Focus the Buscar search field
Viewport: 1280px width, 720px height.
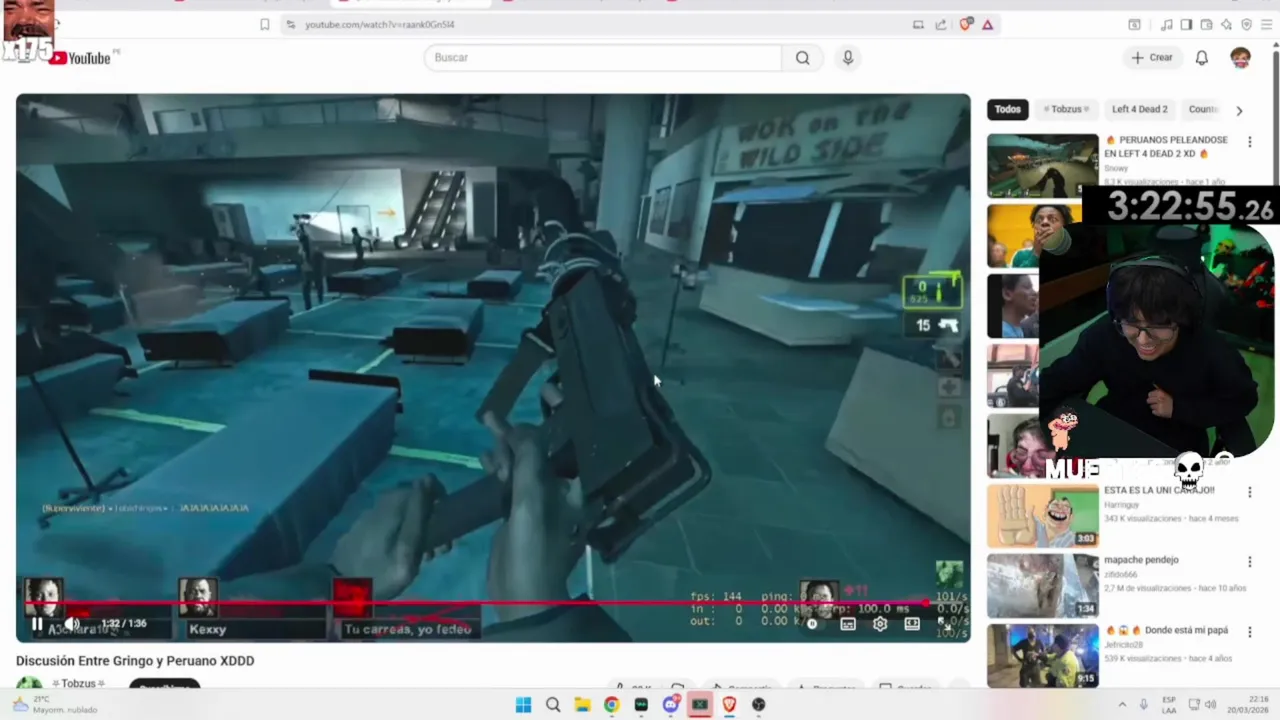[603, 58]
